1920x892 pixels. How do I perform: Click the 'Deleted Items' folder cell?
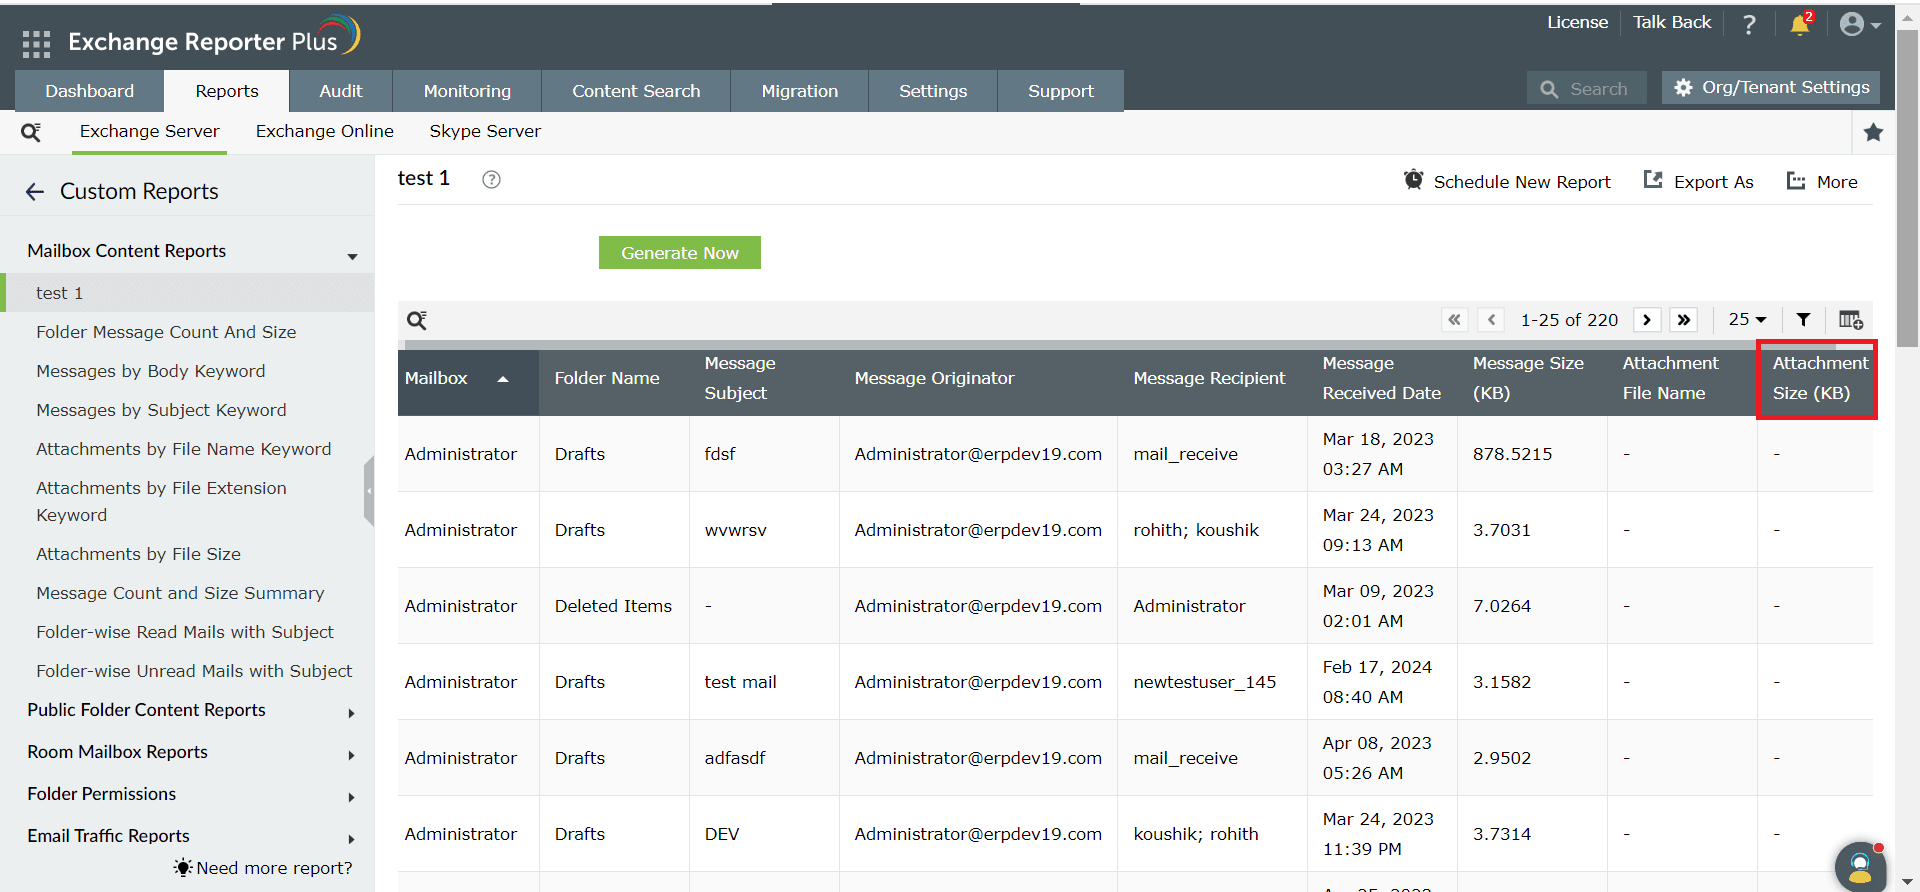(x=613, y=606)
